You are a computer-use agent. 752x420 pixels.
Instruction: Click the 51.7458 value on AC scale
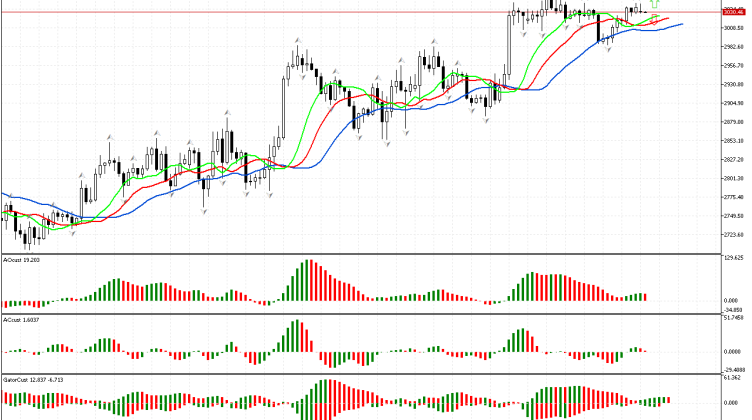[x=735, y=319]
